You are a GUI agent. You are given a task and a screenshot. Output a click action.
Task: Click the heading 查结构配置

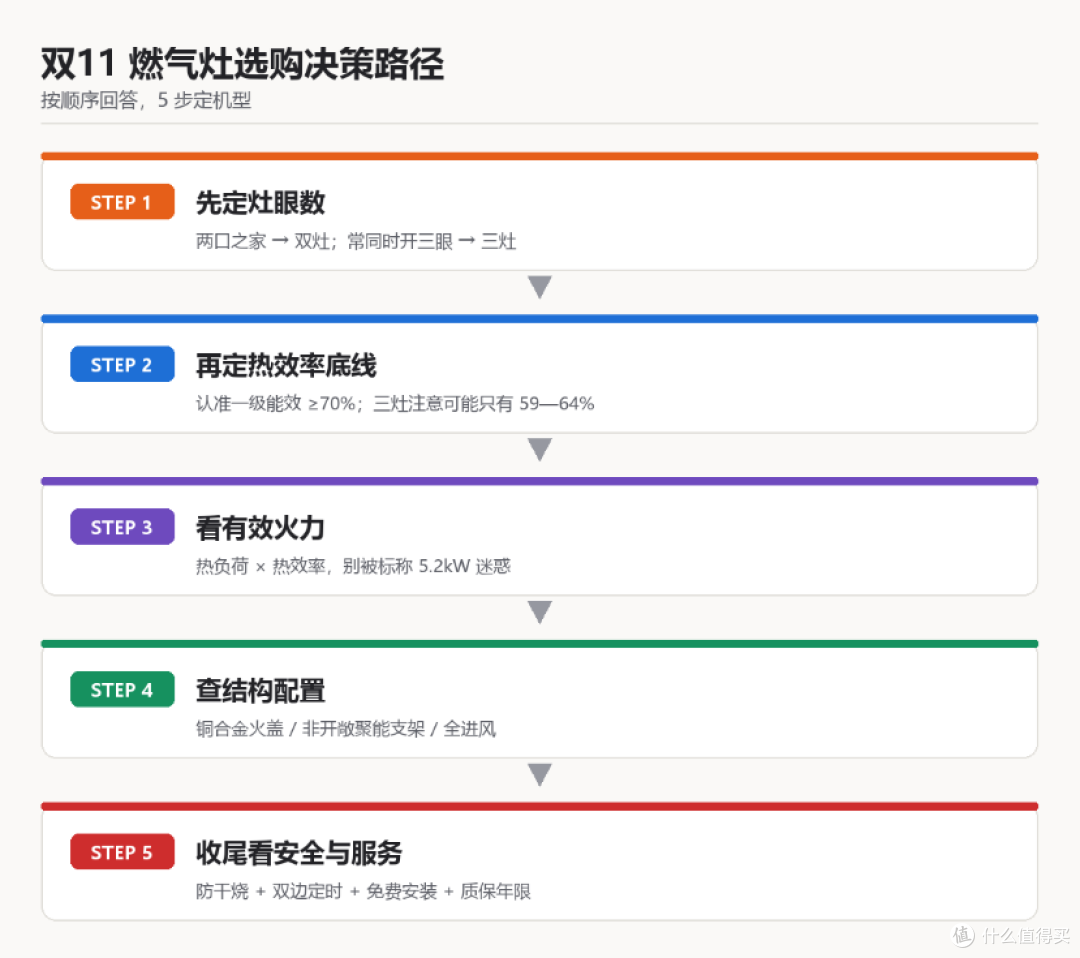tap(260, 690)
